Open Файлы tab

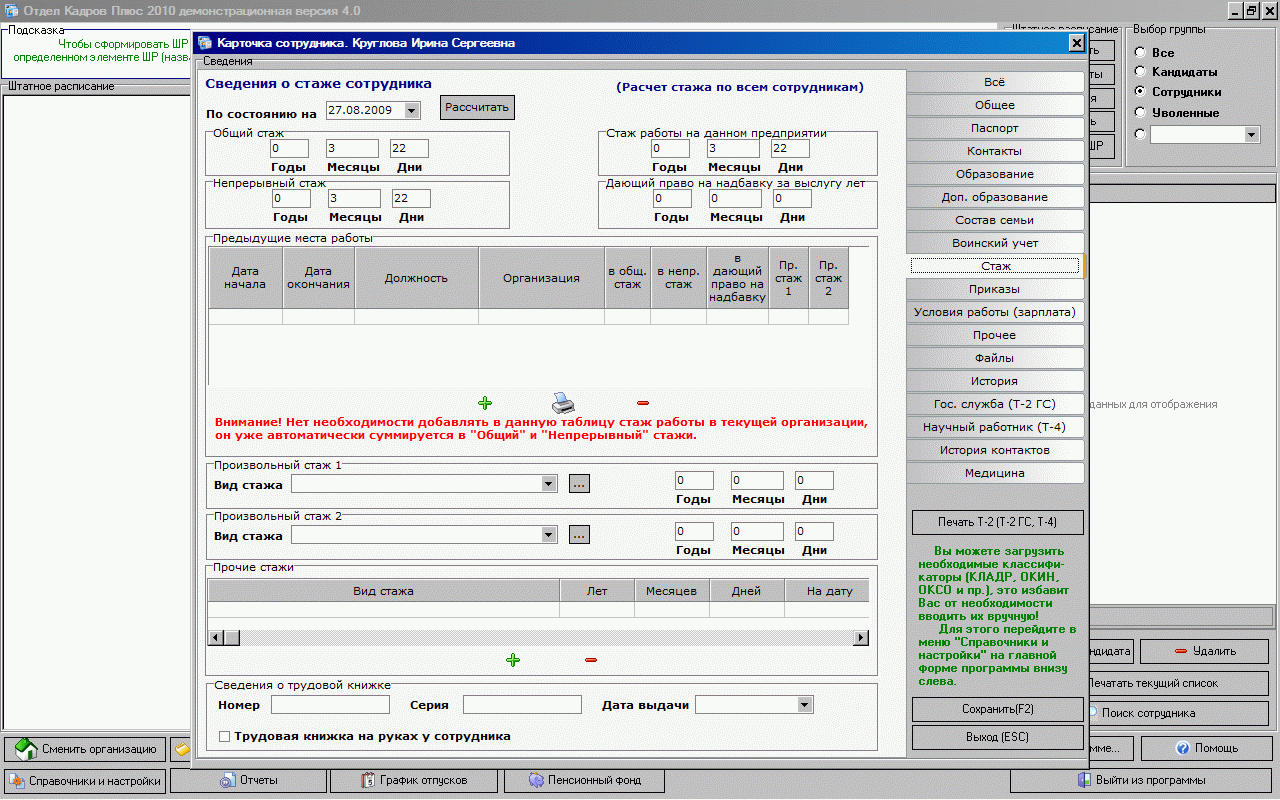tap(995, 358)
